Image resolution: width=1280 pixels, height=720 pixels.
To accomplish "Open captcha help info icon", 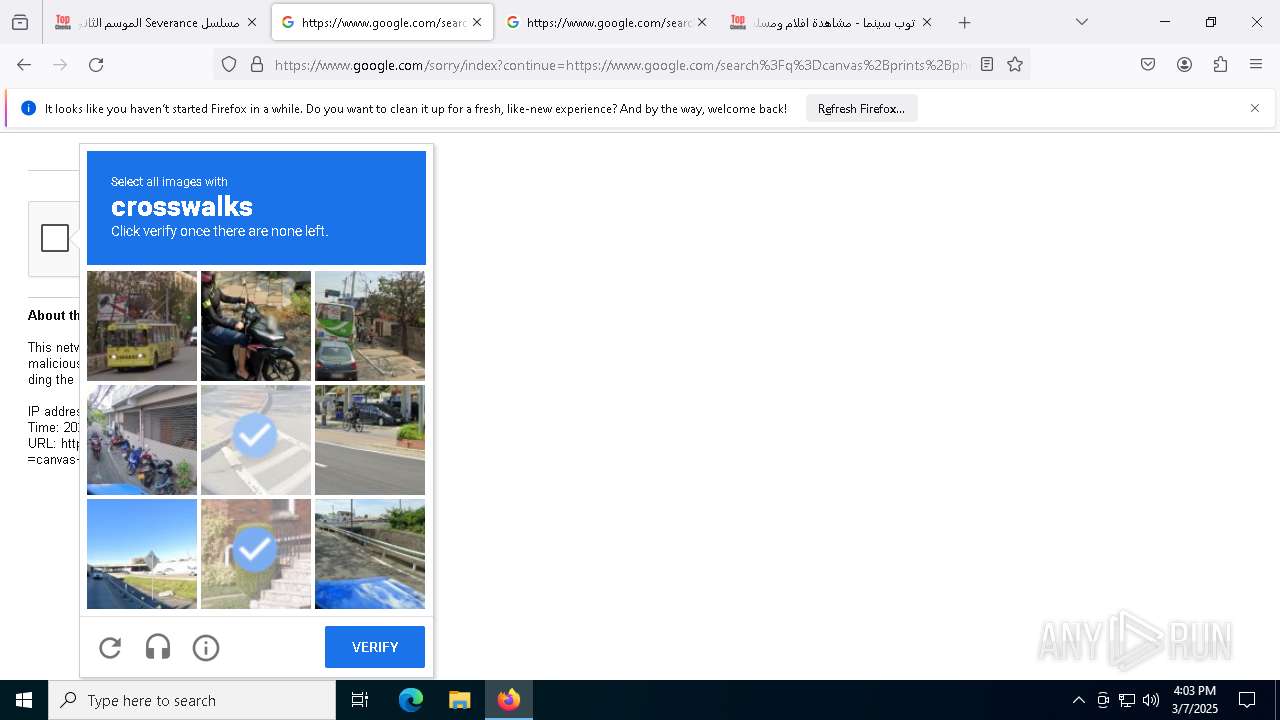I will 206,648.
